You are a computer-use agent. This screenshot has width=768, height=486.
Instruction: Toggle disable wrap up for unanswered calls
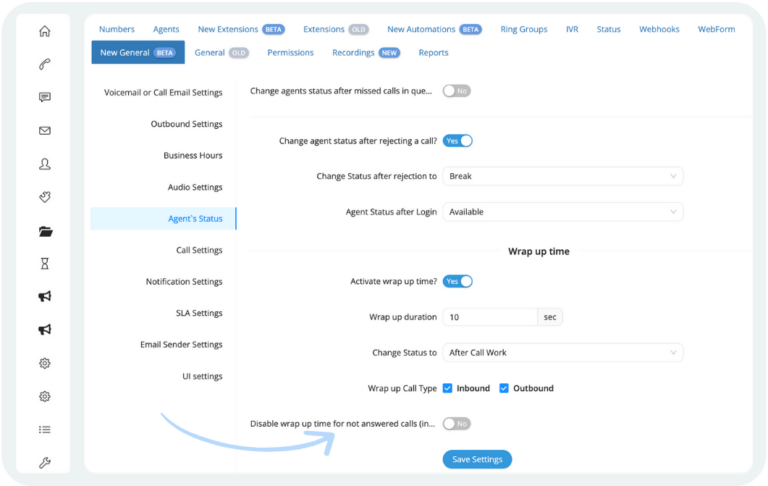pos(456,424)
